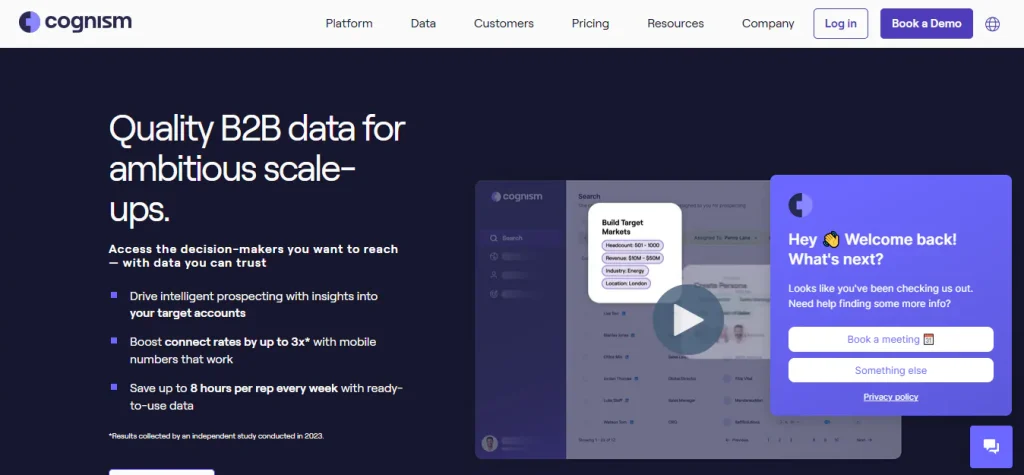
Task: Click the Cognism logo inside video preview
Action: tap(517, 197)
